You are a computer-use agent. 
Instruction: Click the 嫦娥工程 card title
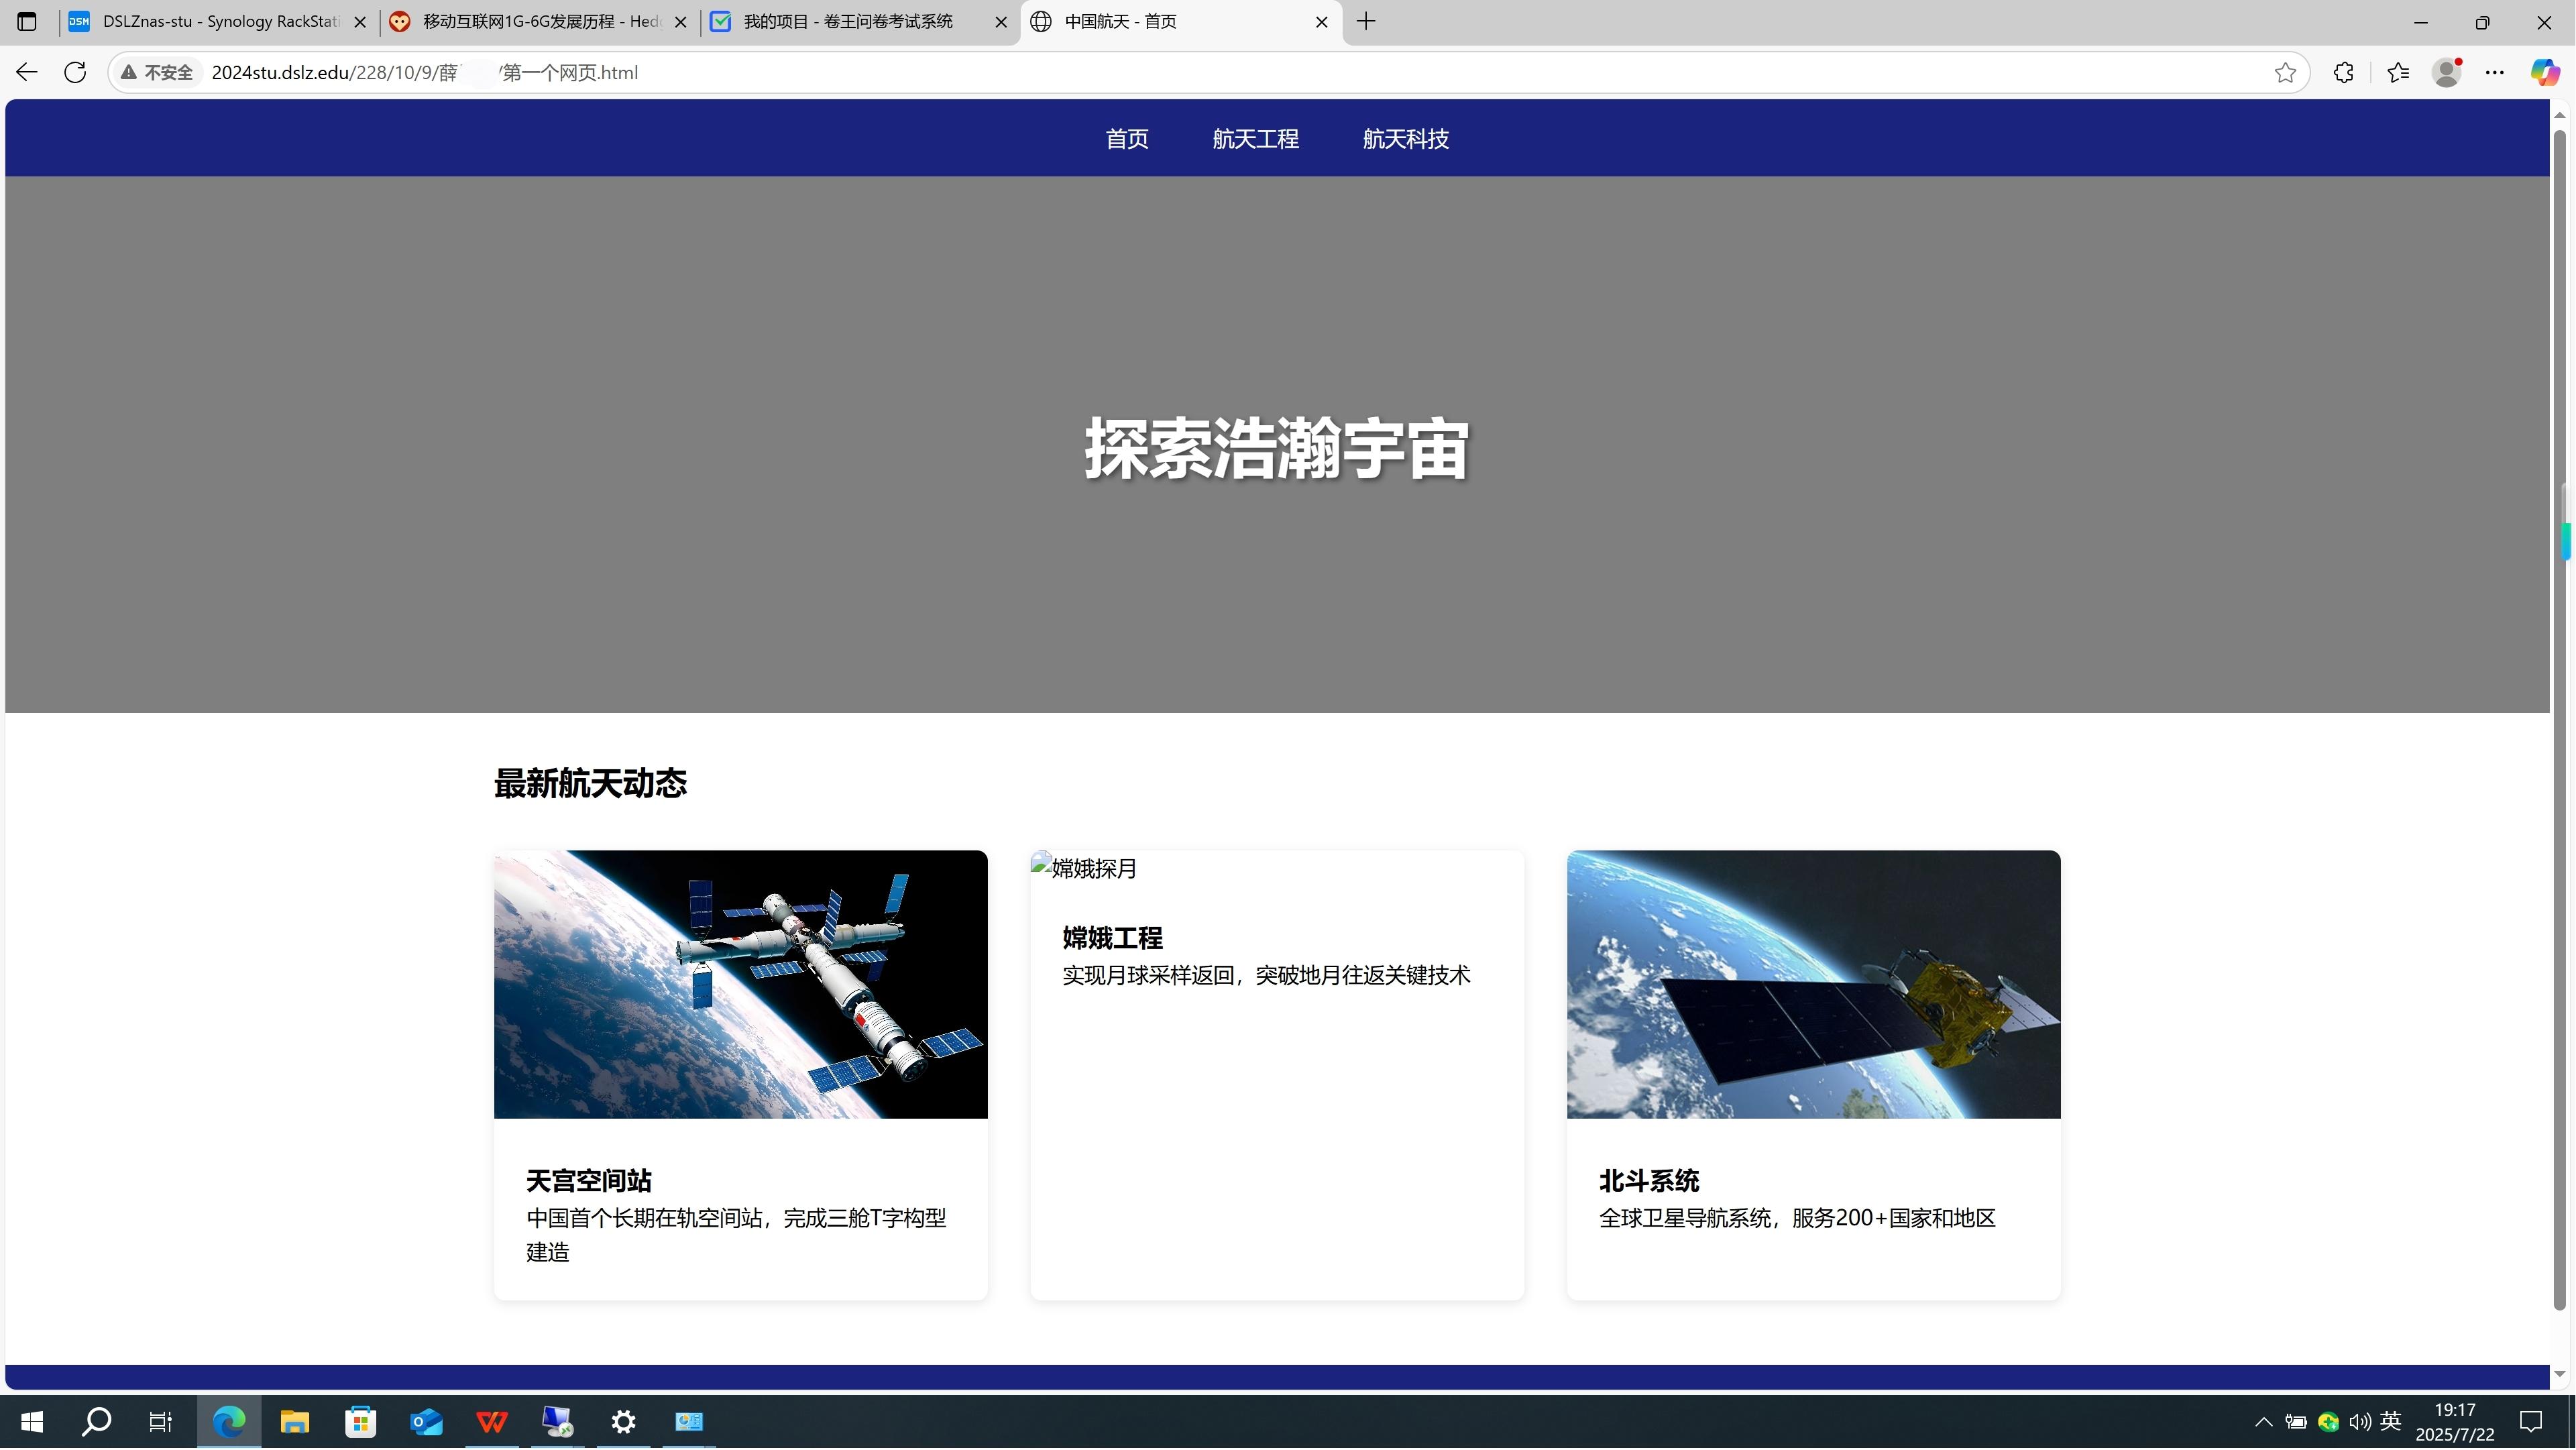point(1112,938)
